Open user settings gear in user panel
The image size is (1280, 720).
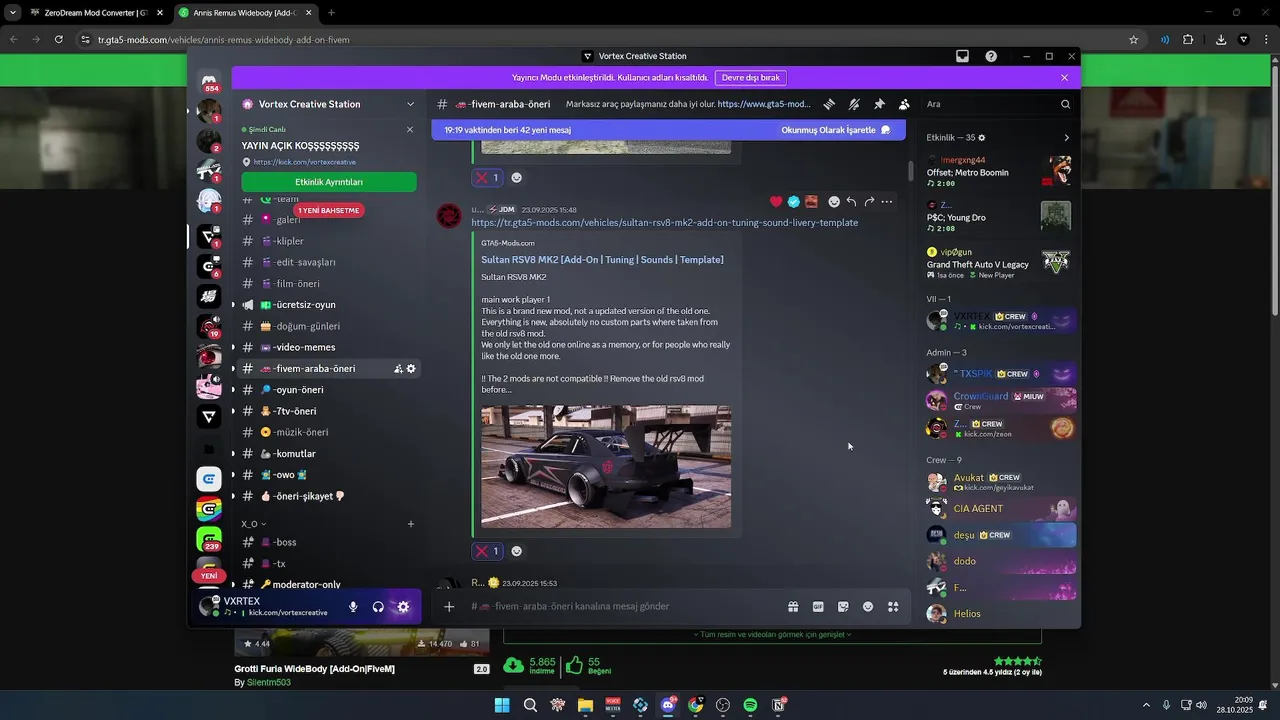(x=403, y=606)
